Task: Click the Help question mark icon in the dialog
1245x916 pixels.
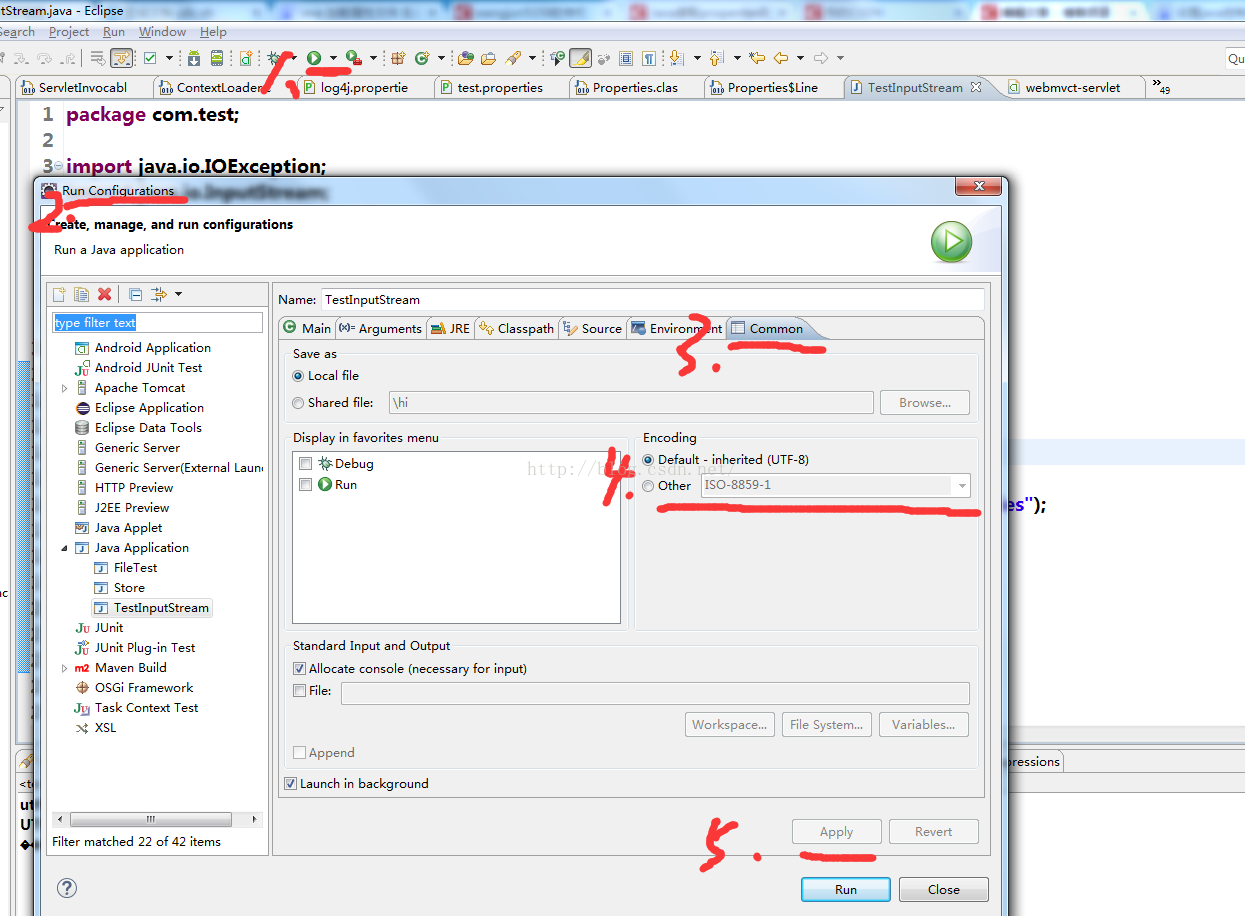Action: (x=67, y=888)
